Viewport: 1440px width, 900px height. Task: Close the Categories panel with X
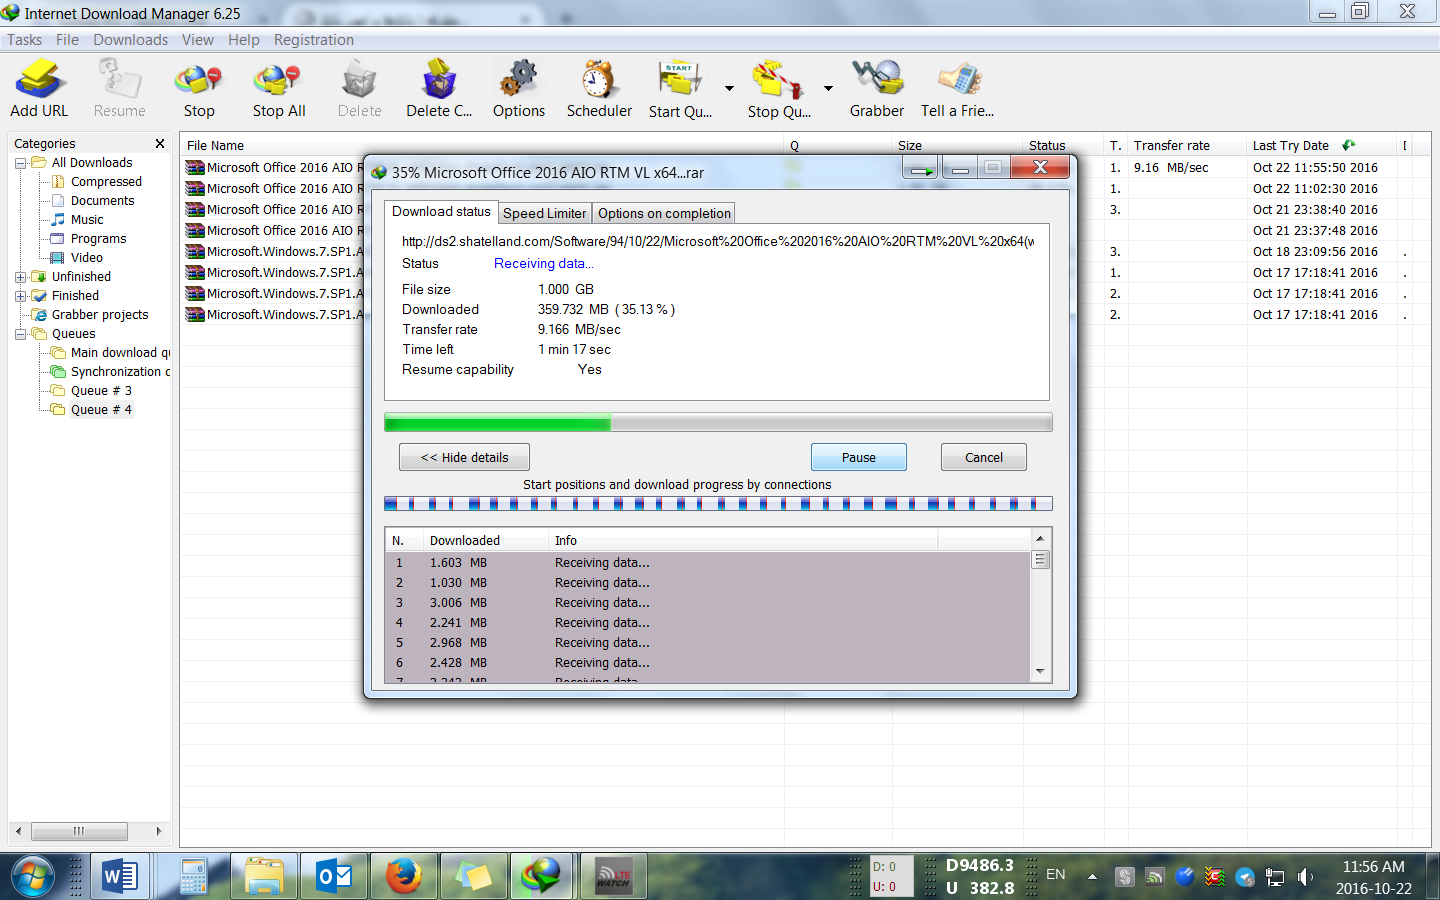click(160, 144)
